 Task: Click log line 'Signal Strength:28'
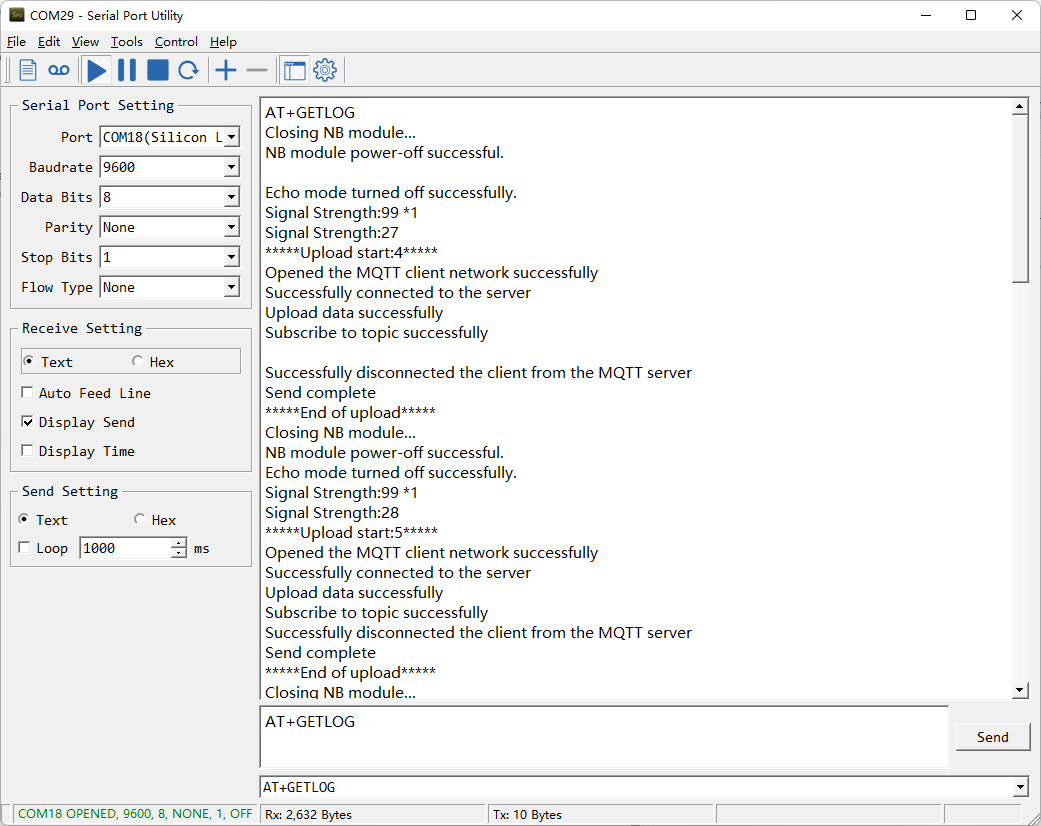[x=332, y=513]
